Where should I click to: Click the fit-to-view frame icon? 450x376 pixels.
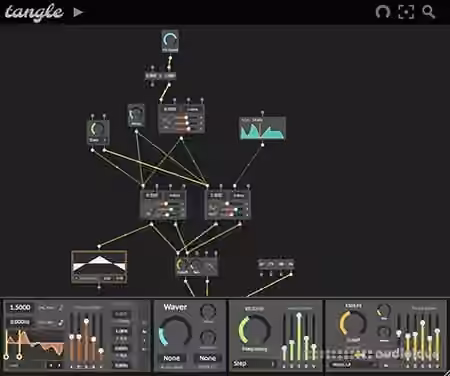click(x=406, y=12)
